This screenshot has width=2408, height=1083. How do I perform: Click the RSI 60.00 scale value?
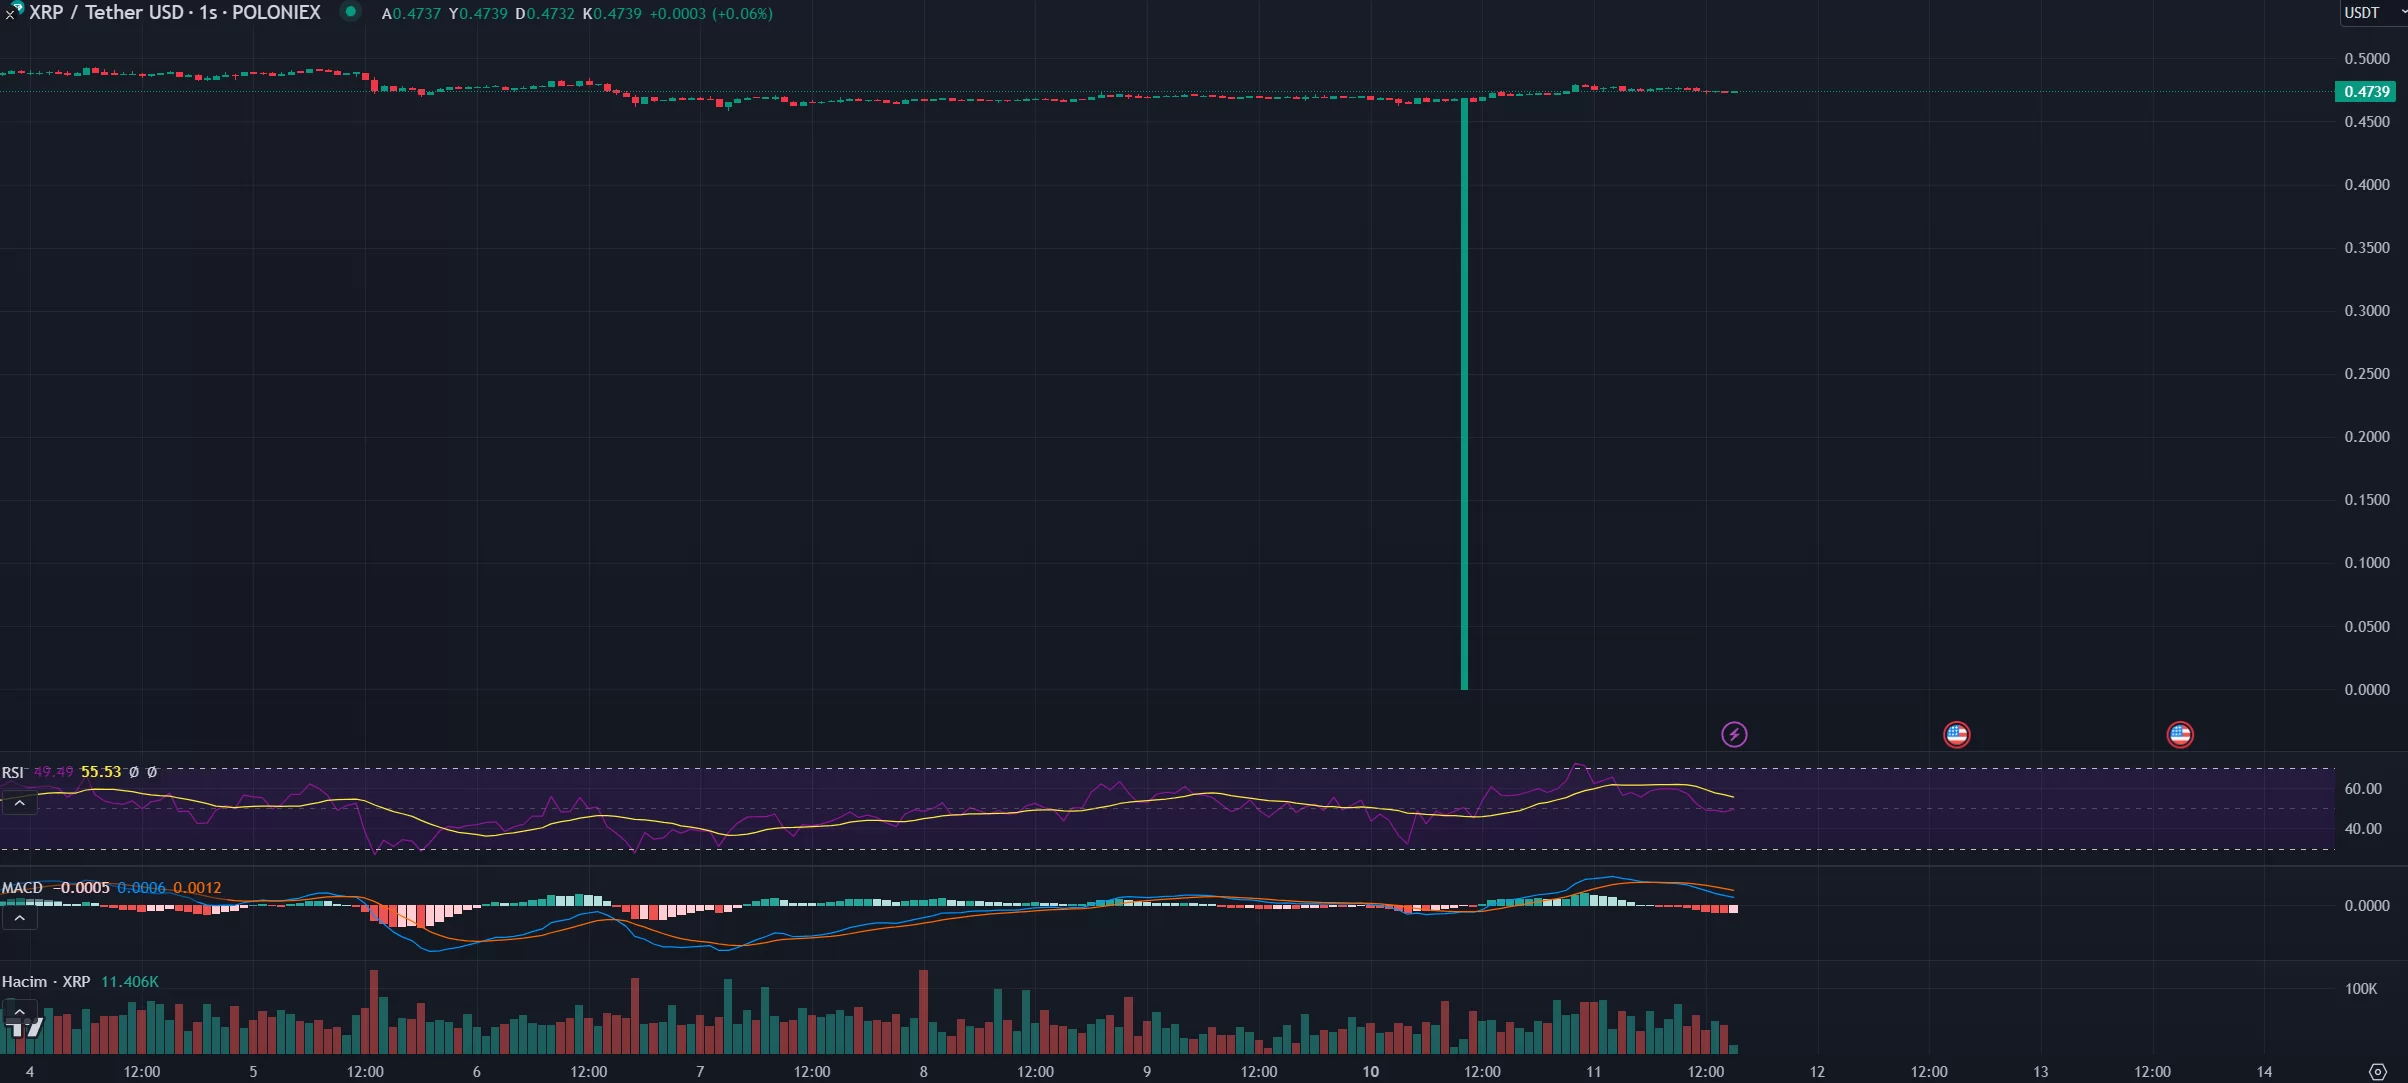tap(2362, 789)
